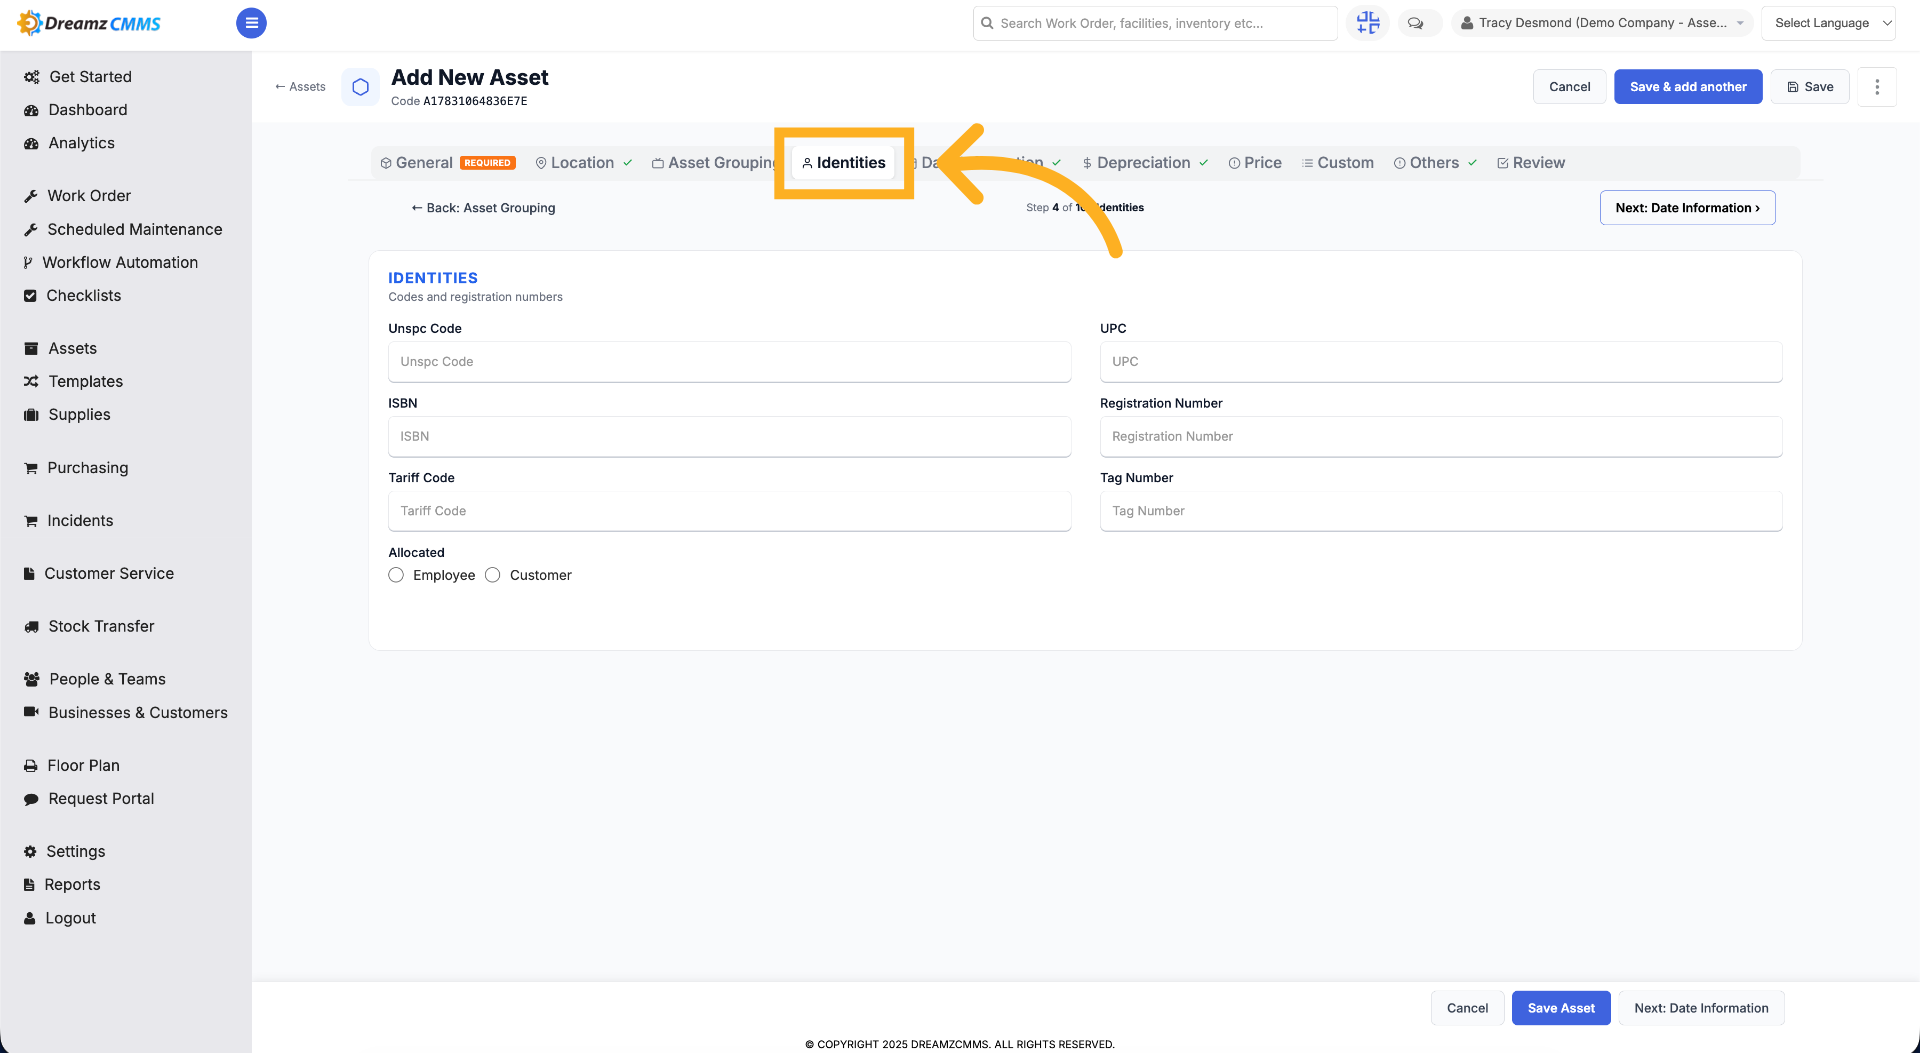The height and width of the screenshot is (1053, 1920).
Task: Open Stock Transfer in sidebar
Action: pyautogui.click(x=89, y=627)
